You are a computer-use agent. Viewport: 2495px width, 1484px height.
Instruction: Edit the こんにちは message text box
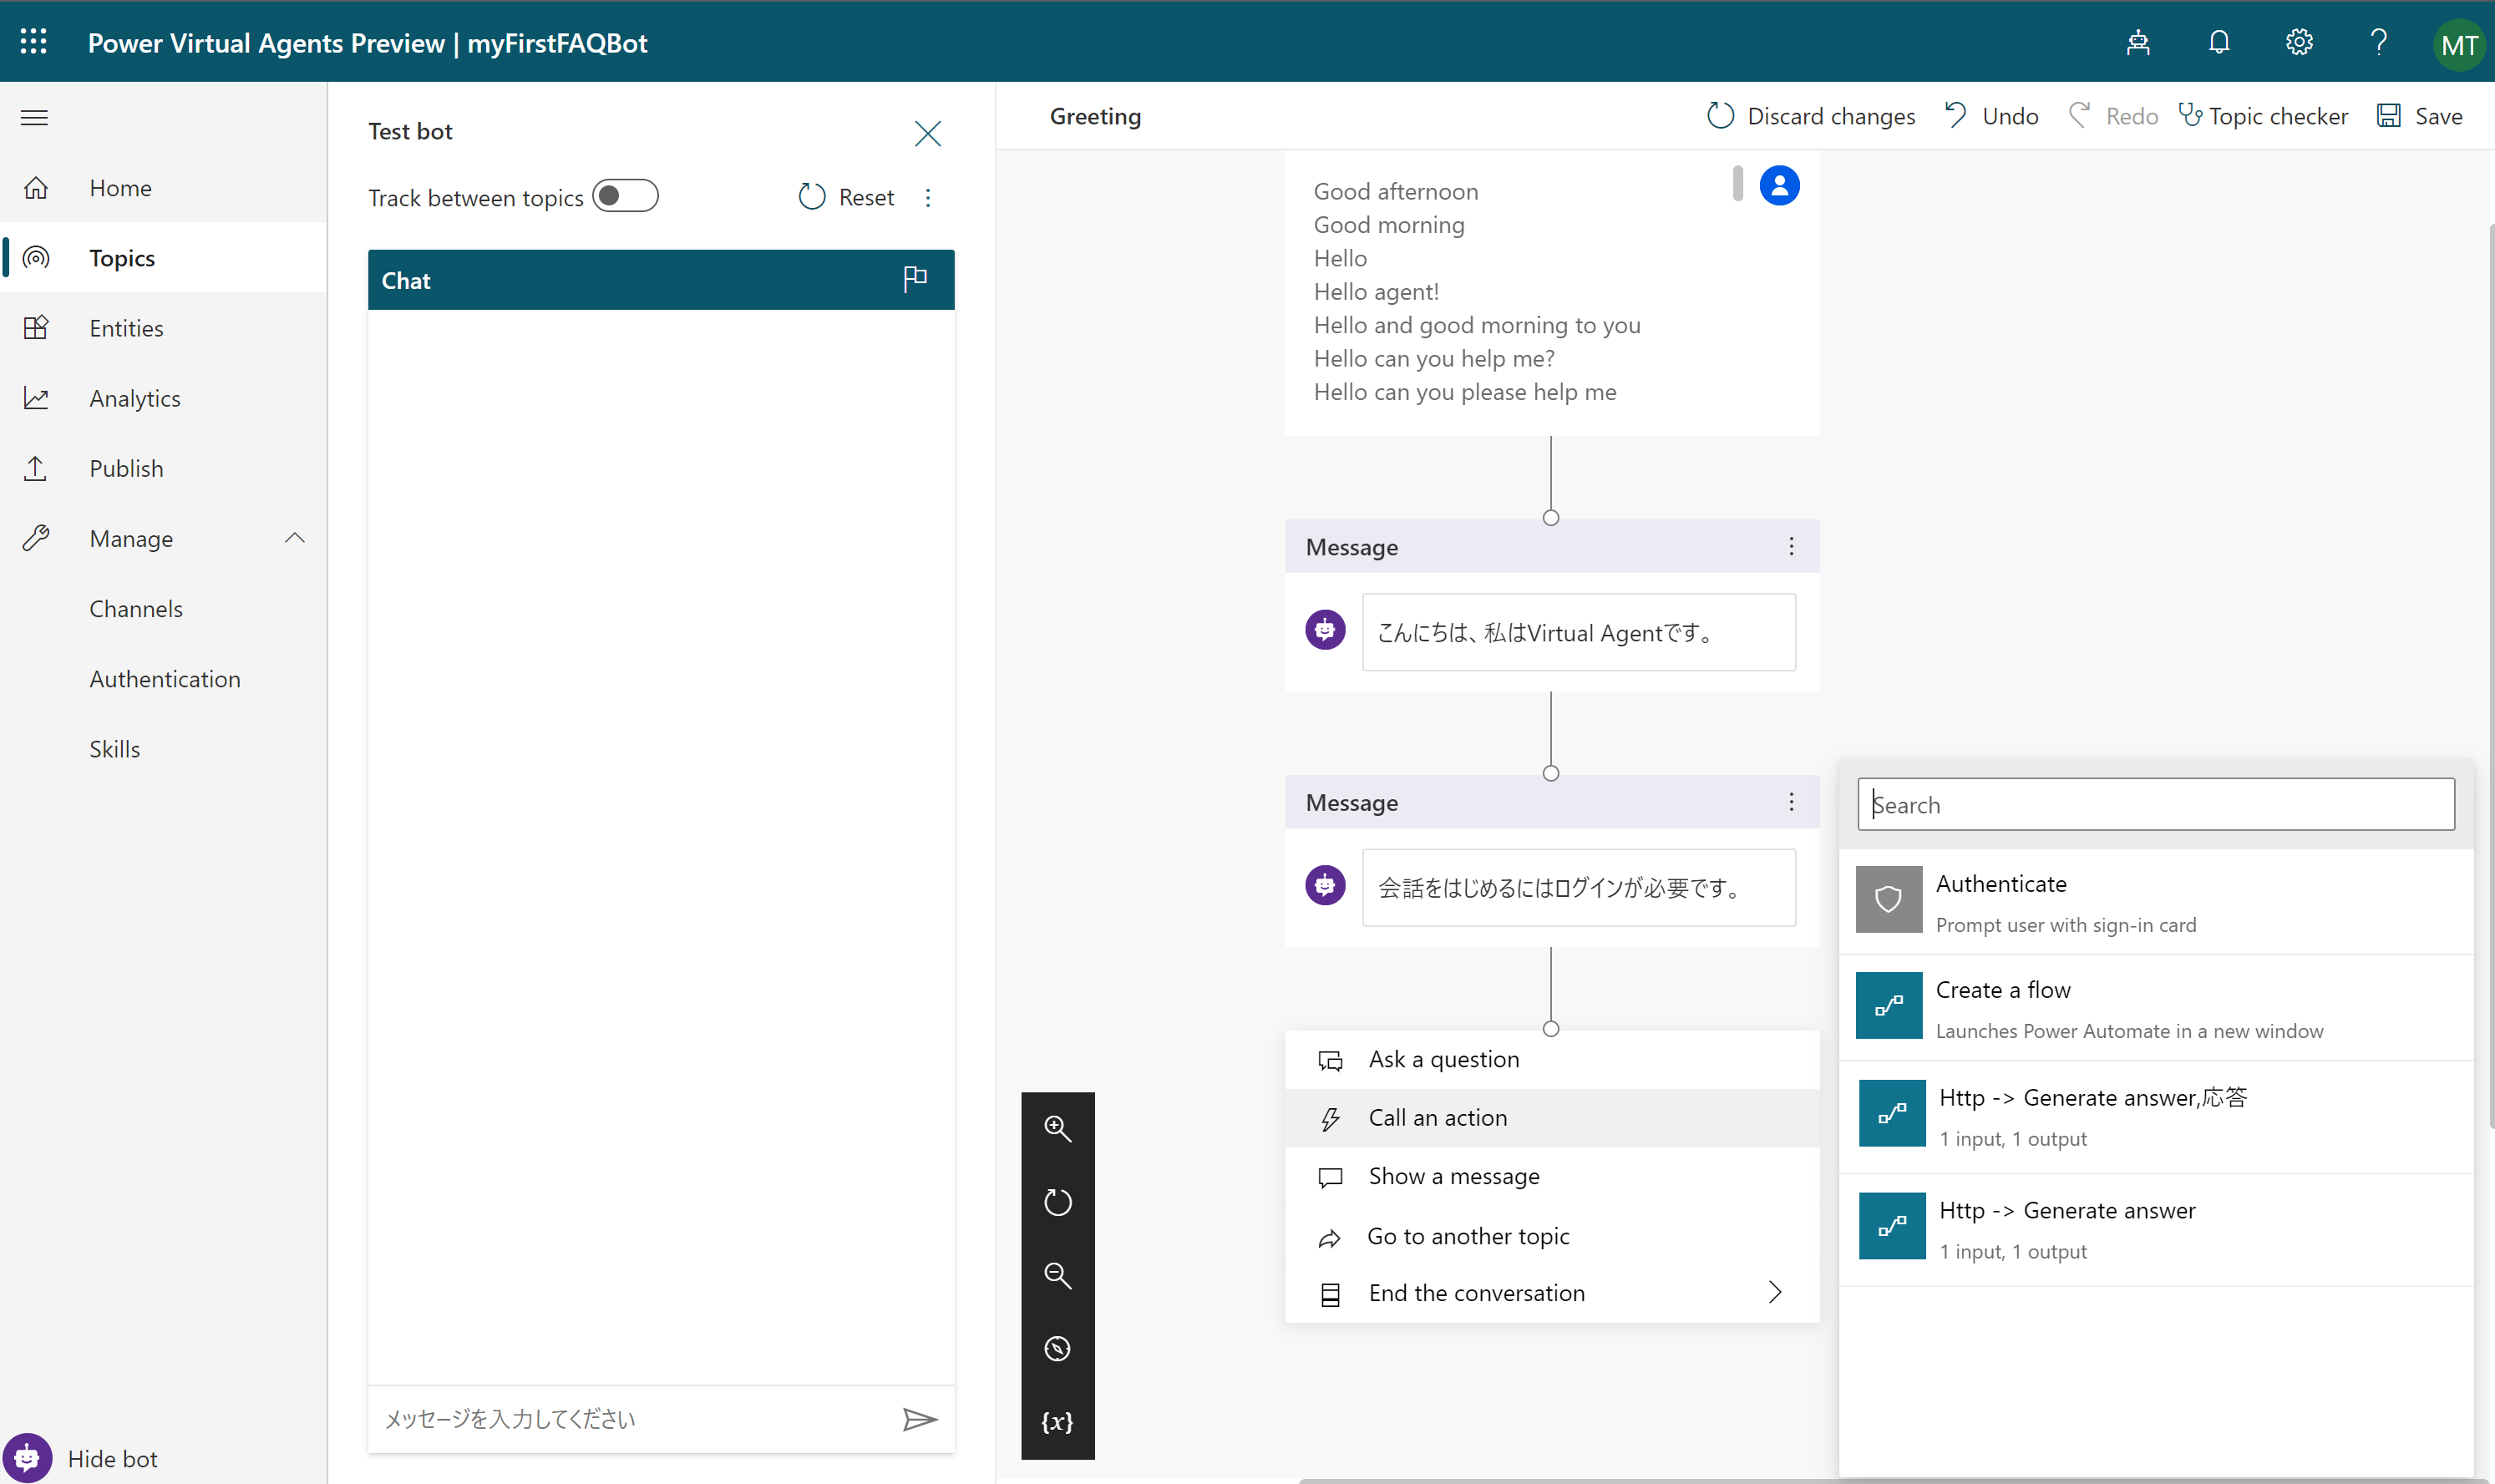(1578, 632)
